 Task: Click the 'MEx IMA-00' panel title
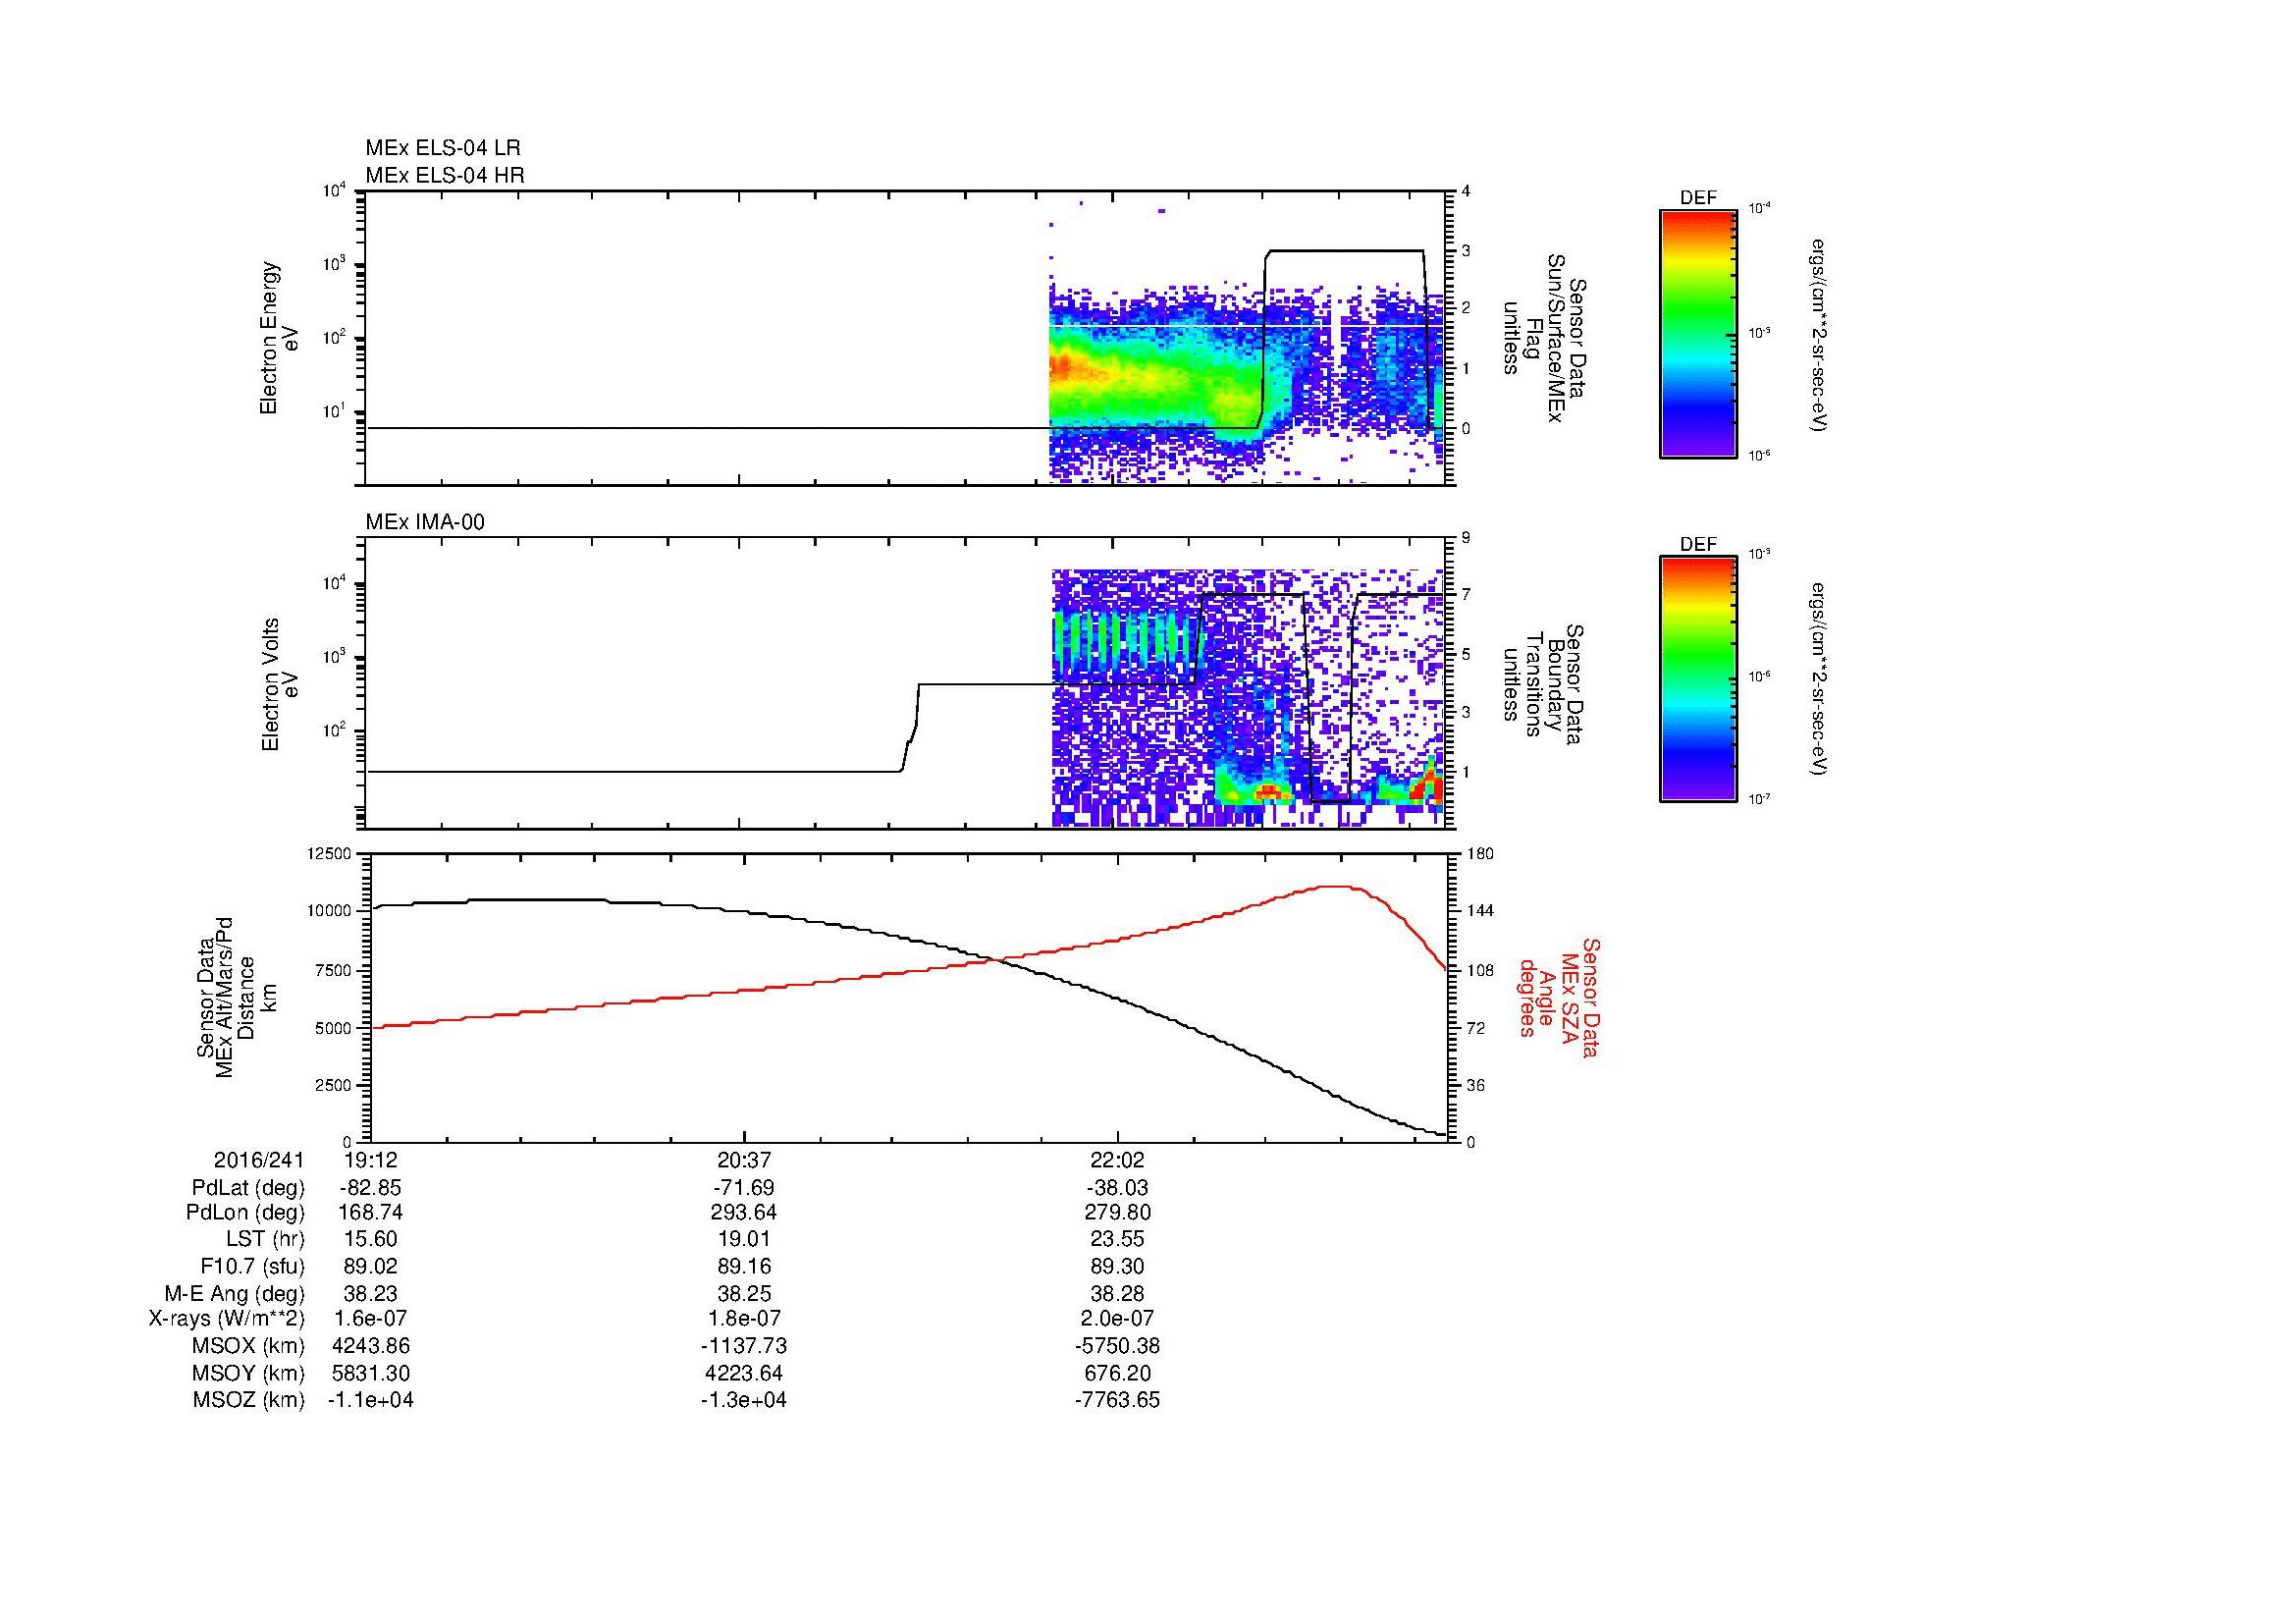point(425,522)
